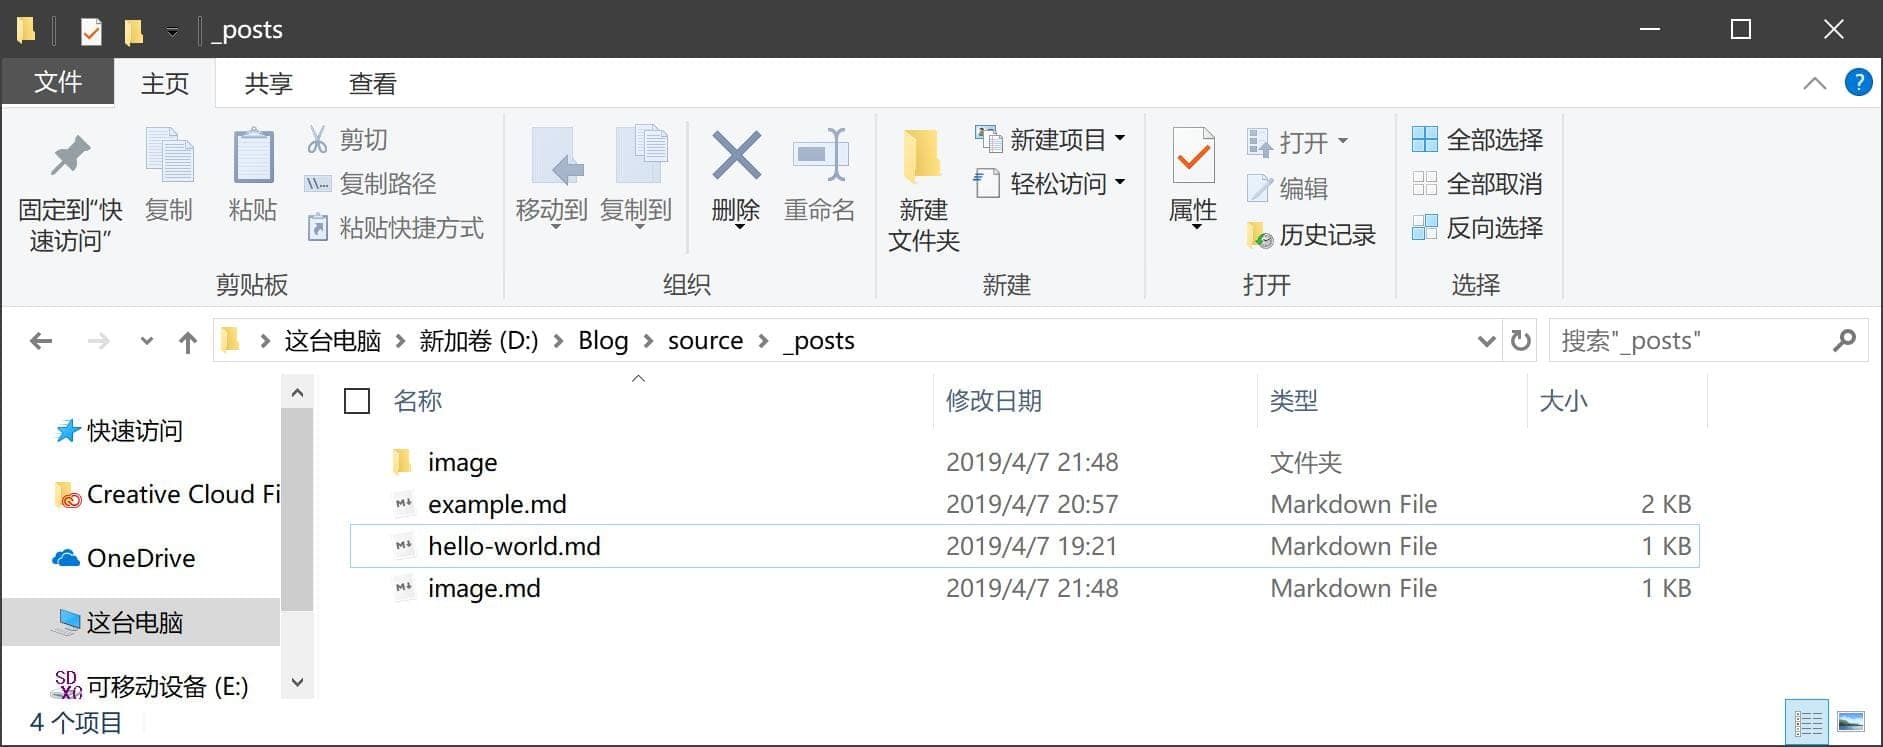The height and width of the screenshot is (747, 1883).
Task: Click Pin to Quick Access (固定到快速访问) icon
Action: [70, 158]
